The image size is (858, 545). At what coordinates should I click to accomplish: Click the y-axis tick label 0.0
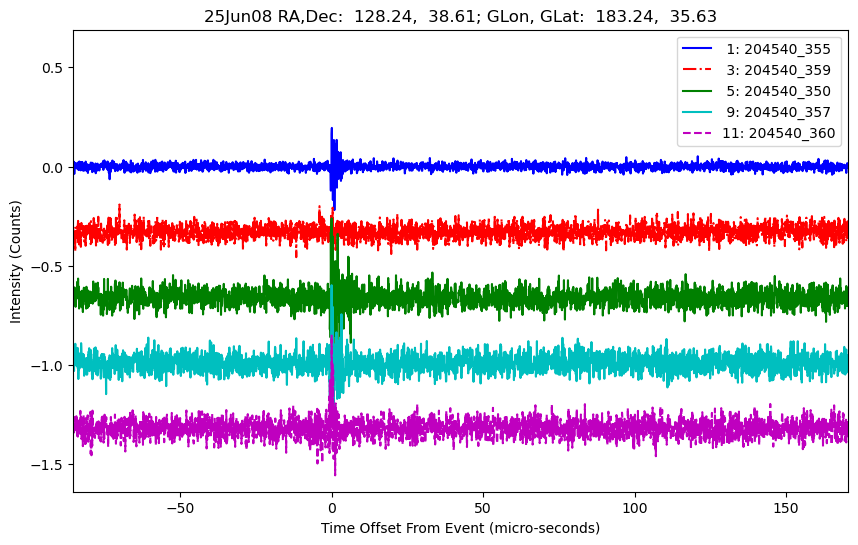click(53, 168)
